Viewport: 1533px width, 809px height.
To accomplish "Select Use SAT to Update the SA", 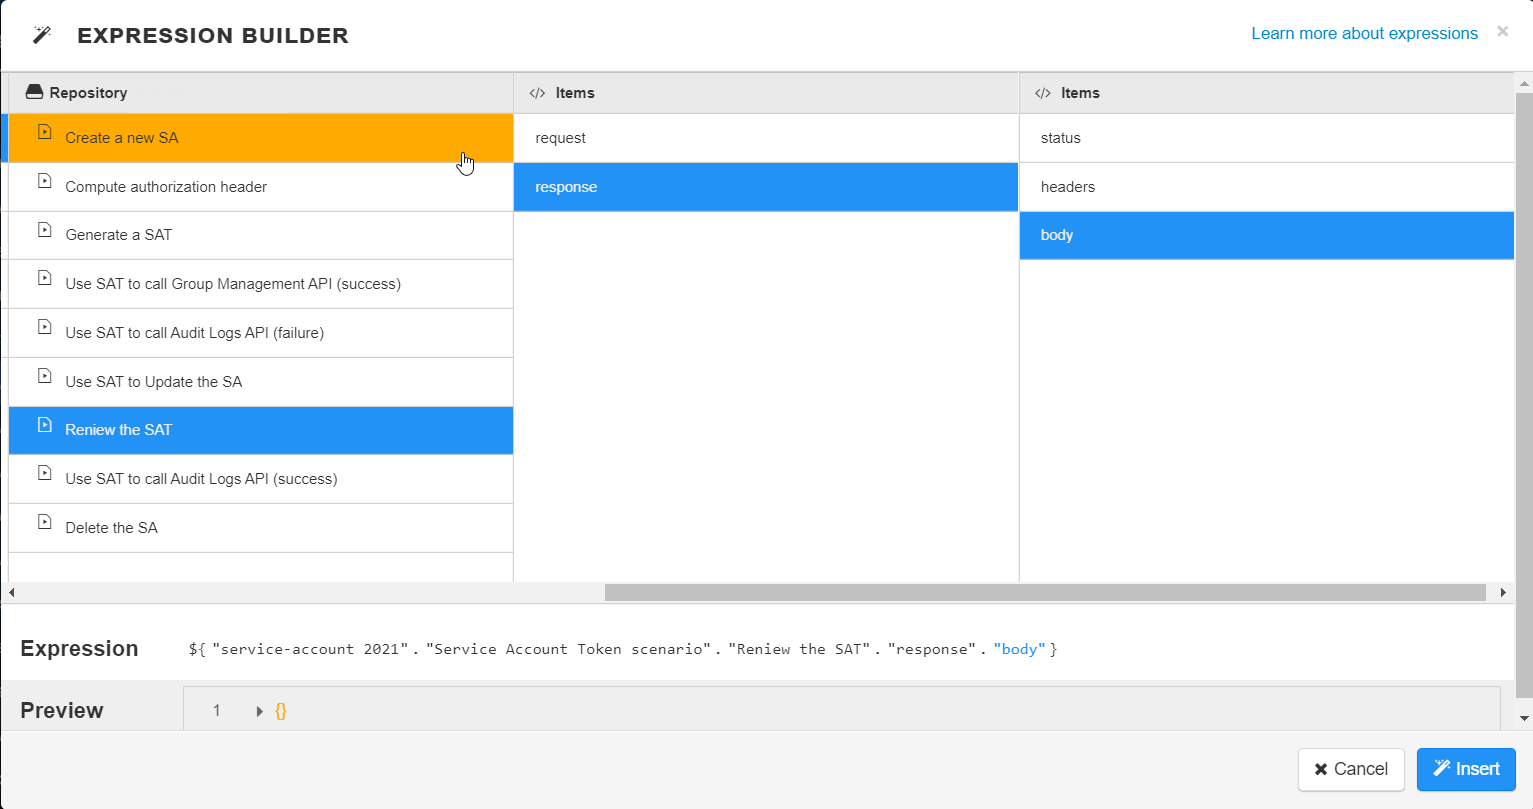I will tap(261, 382).
